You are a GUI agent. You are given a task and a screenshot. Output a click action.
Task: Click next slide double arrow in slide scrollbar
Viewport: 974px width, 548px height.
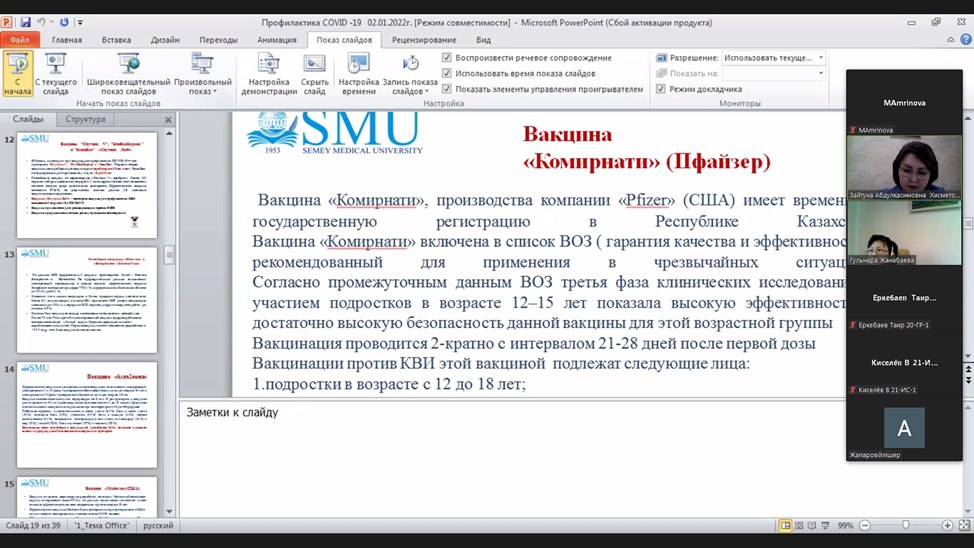coord(968,380)
